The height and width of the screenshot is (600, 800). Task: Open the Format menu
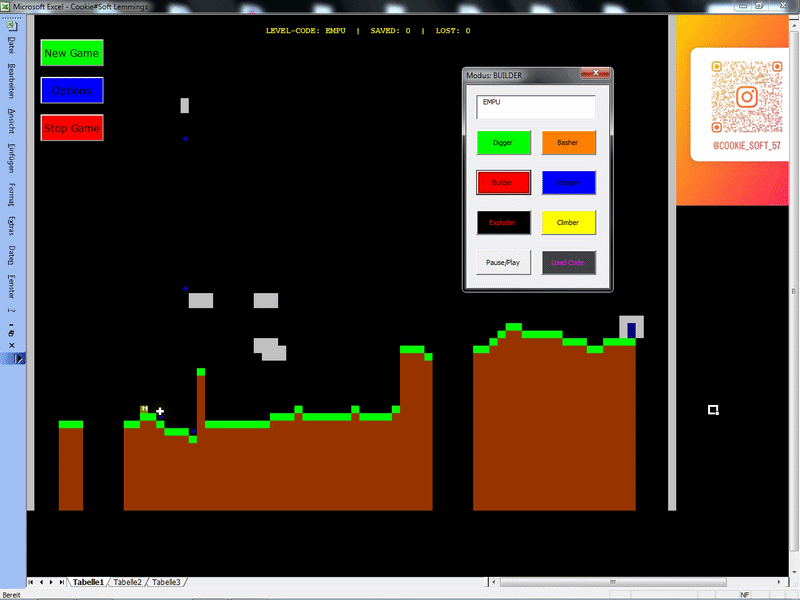(11, 194)
